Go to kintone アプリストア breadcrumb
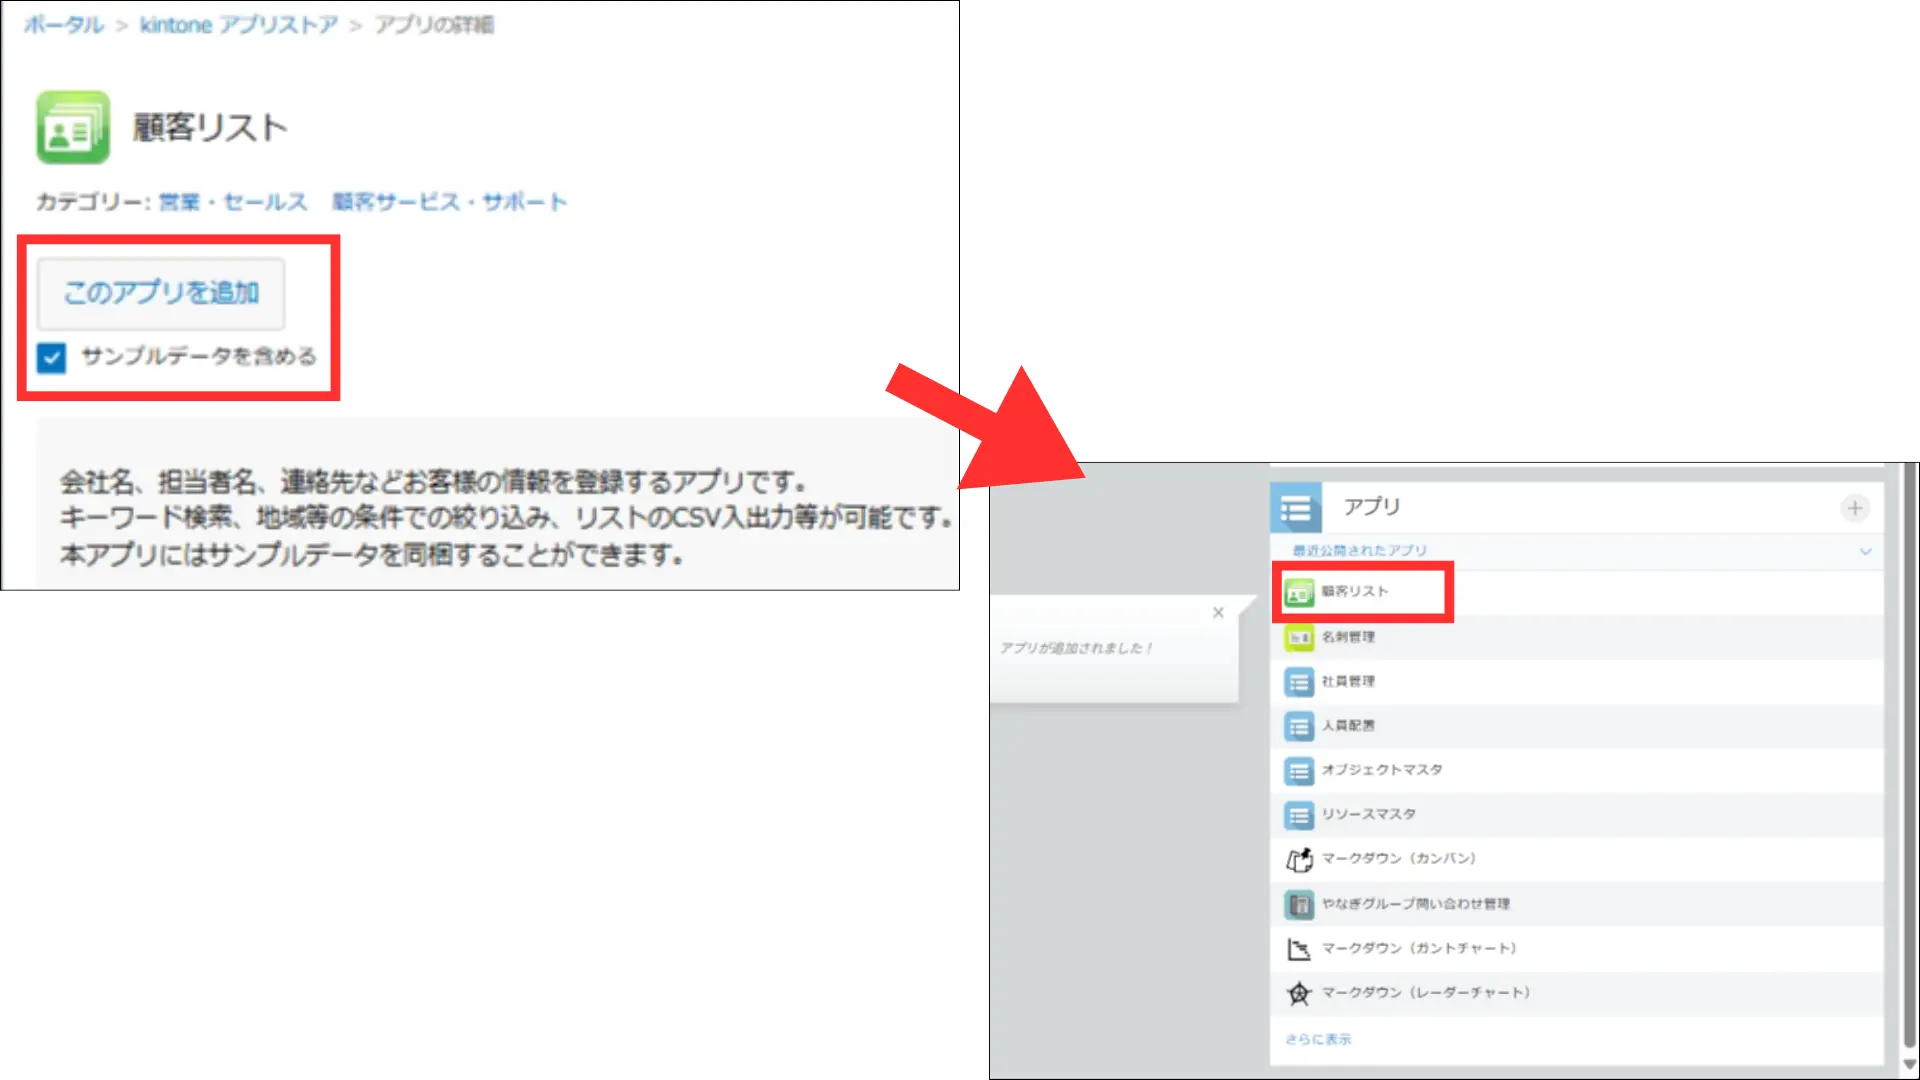The image size is (1920, 1080). tap(238, 25)
